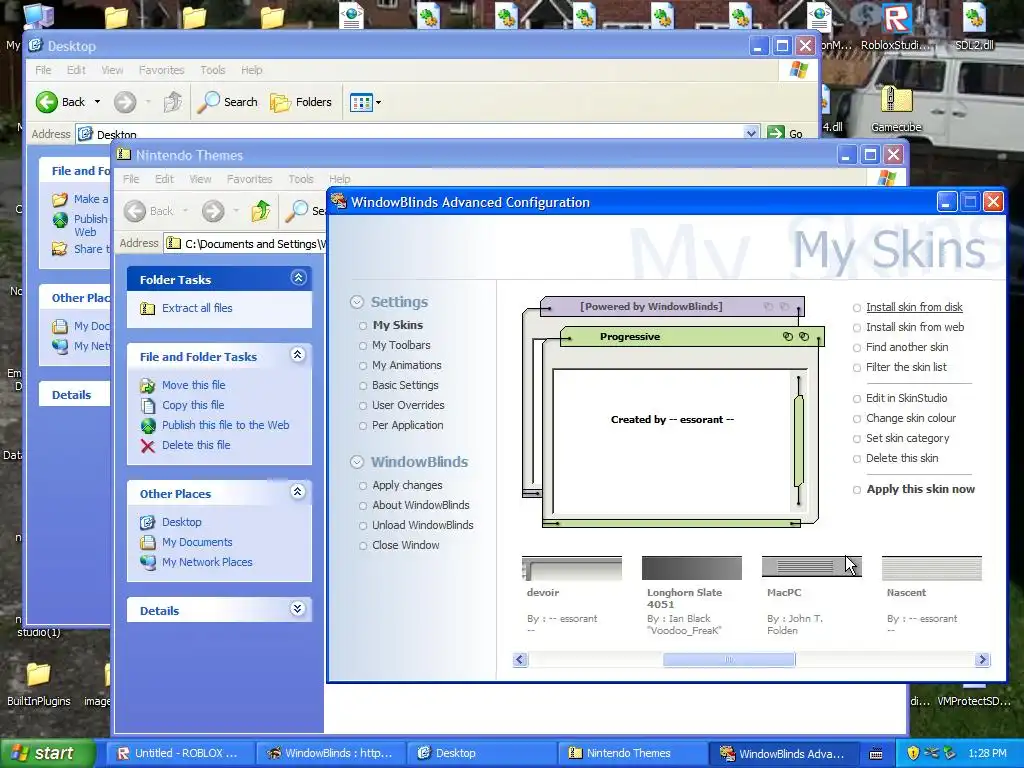This screenshot has width=1024, height=768.
Task: Collapse the File and Folder Tasks panel
Action: pos(298,355)
